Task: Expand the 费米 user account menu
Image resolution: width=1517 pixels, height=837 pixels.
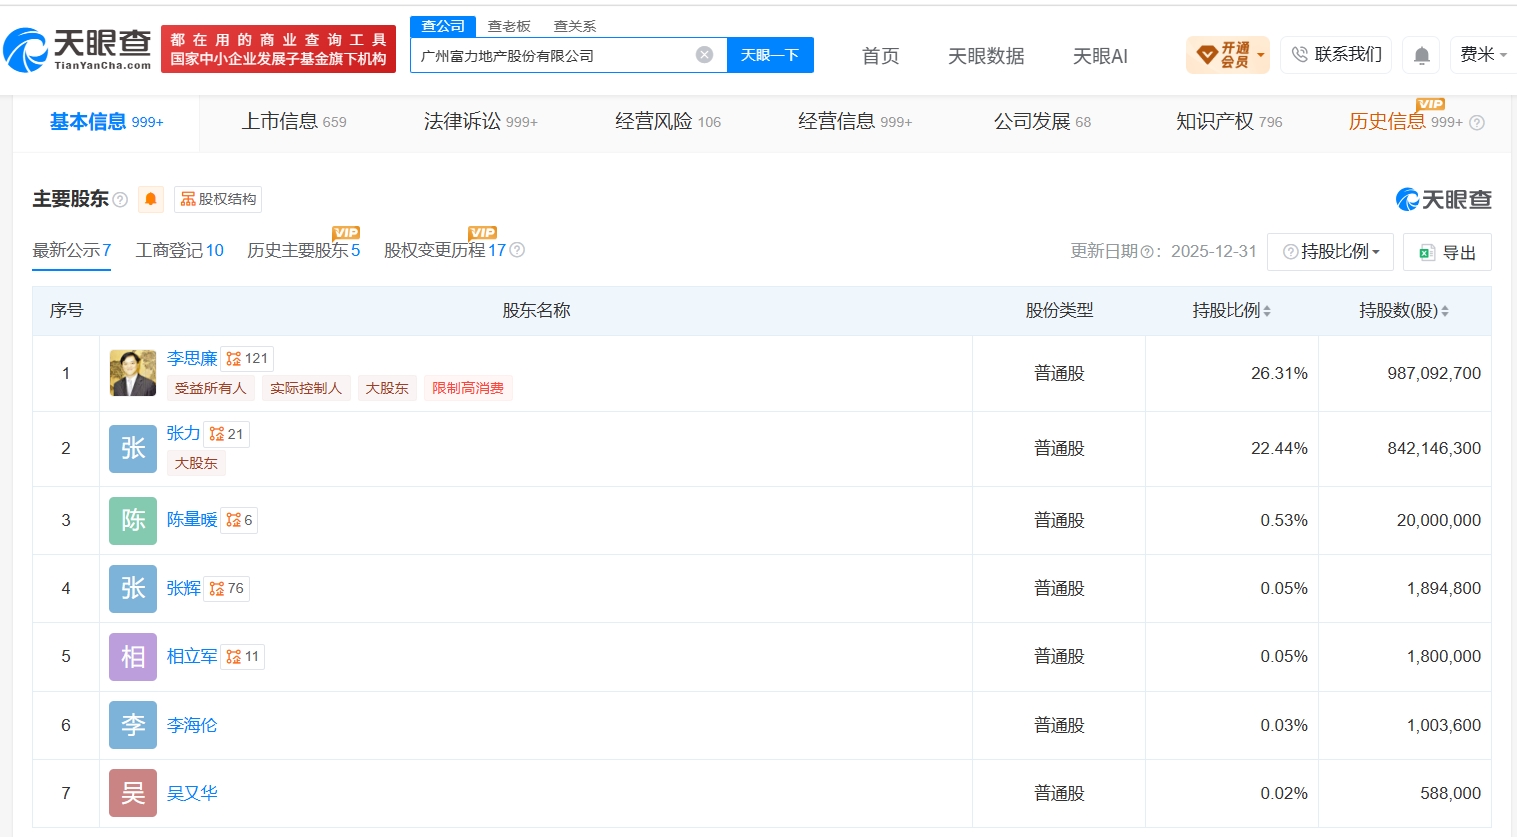Action: [1483, 55]
